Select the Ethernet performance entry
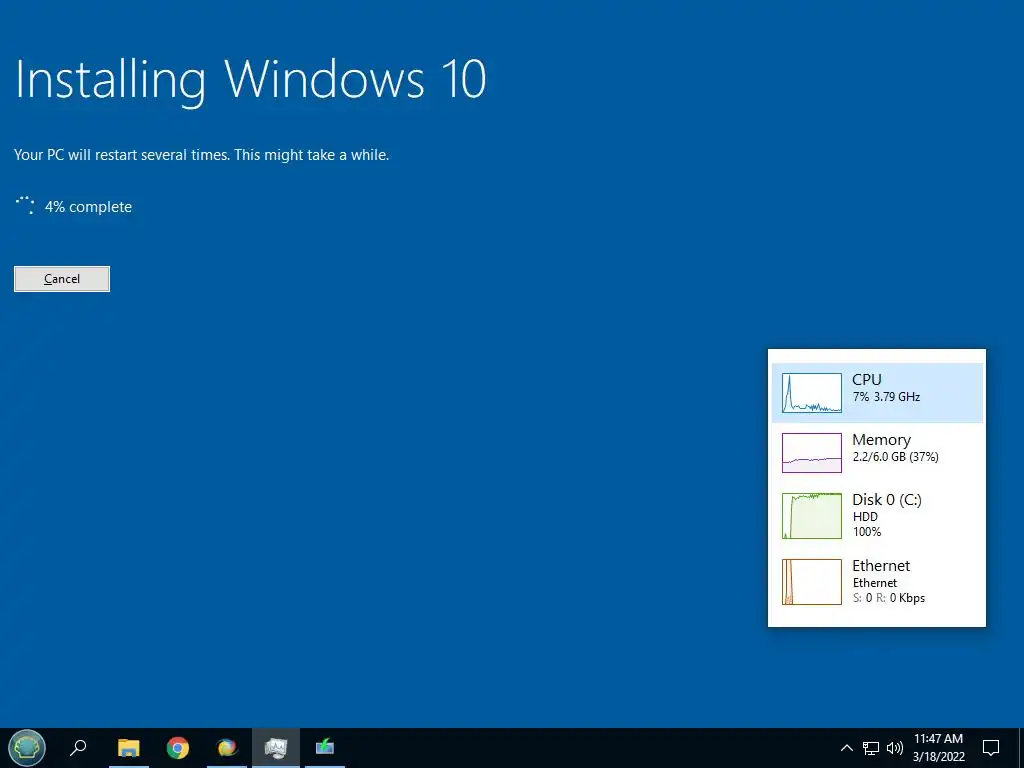The image size is (1024, 768). coord(877,581)
